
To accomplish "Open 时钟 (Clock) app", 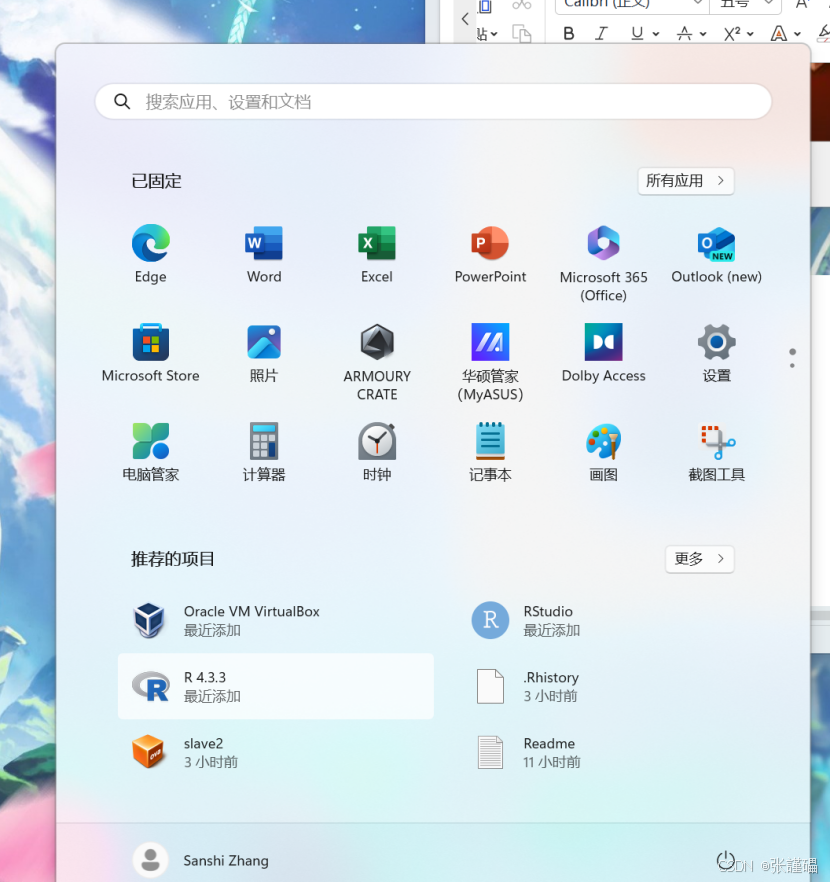I will [377, 452].
